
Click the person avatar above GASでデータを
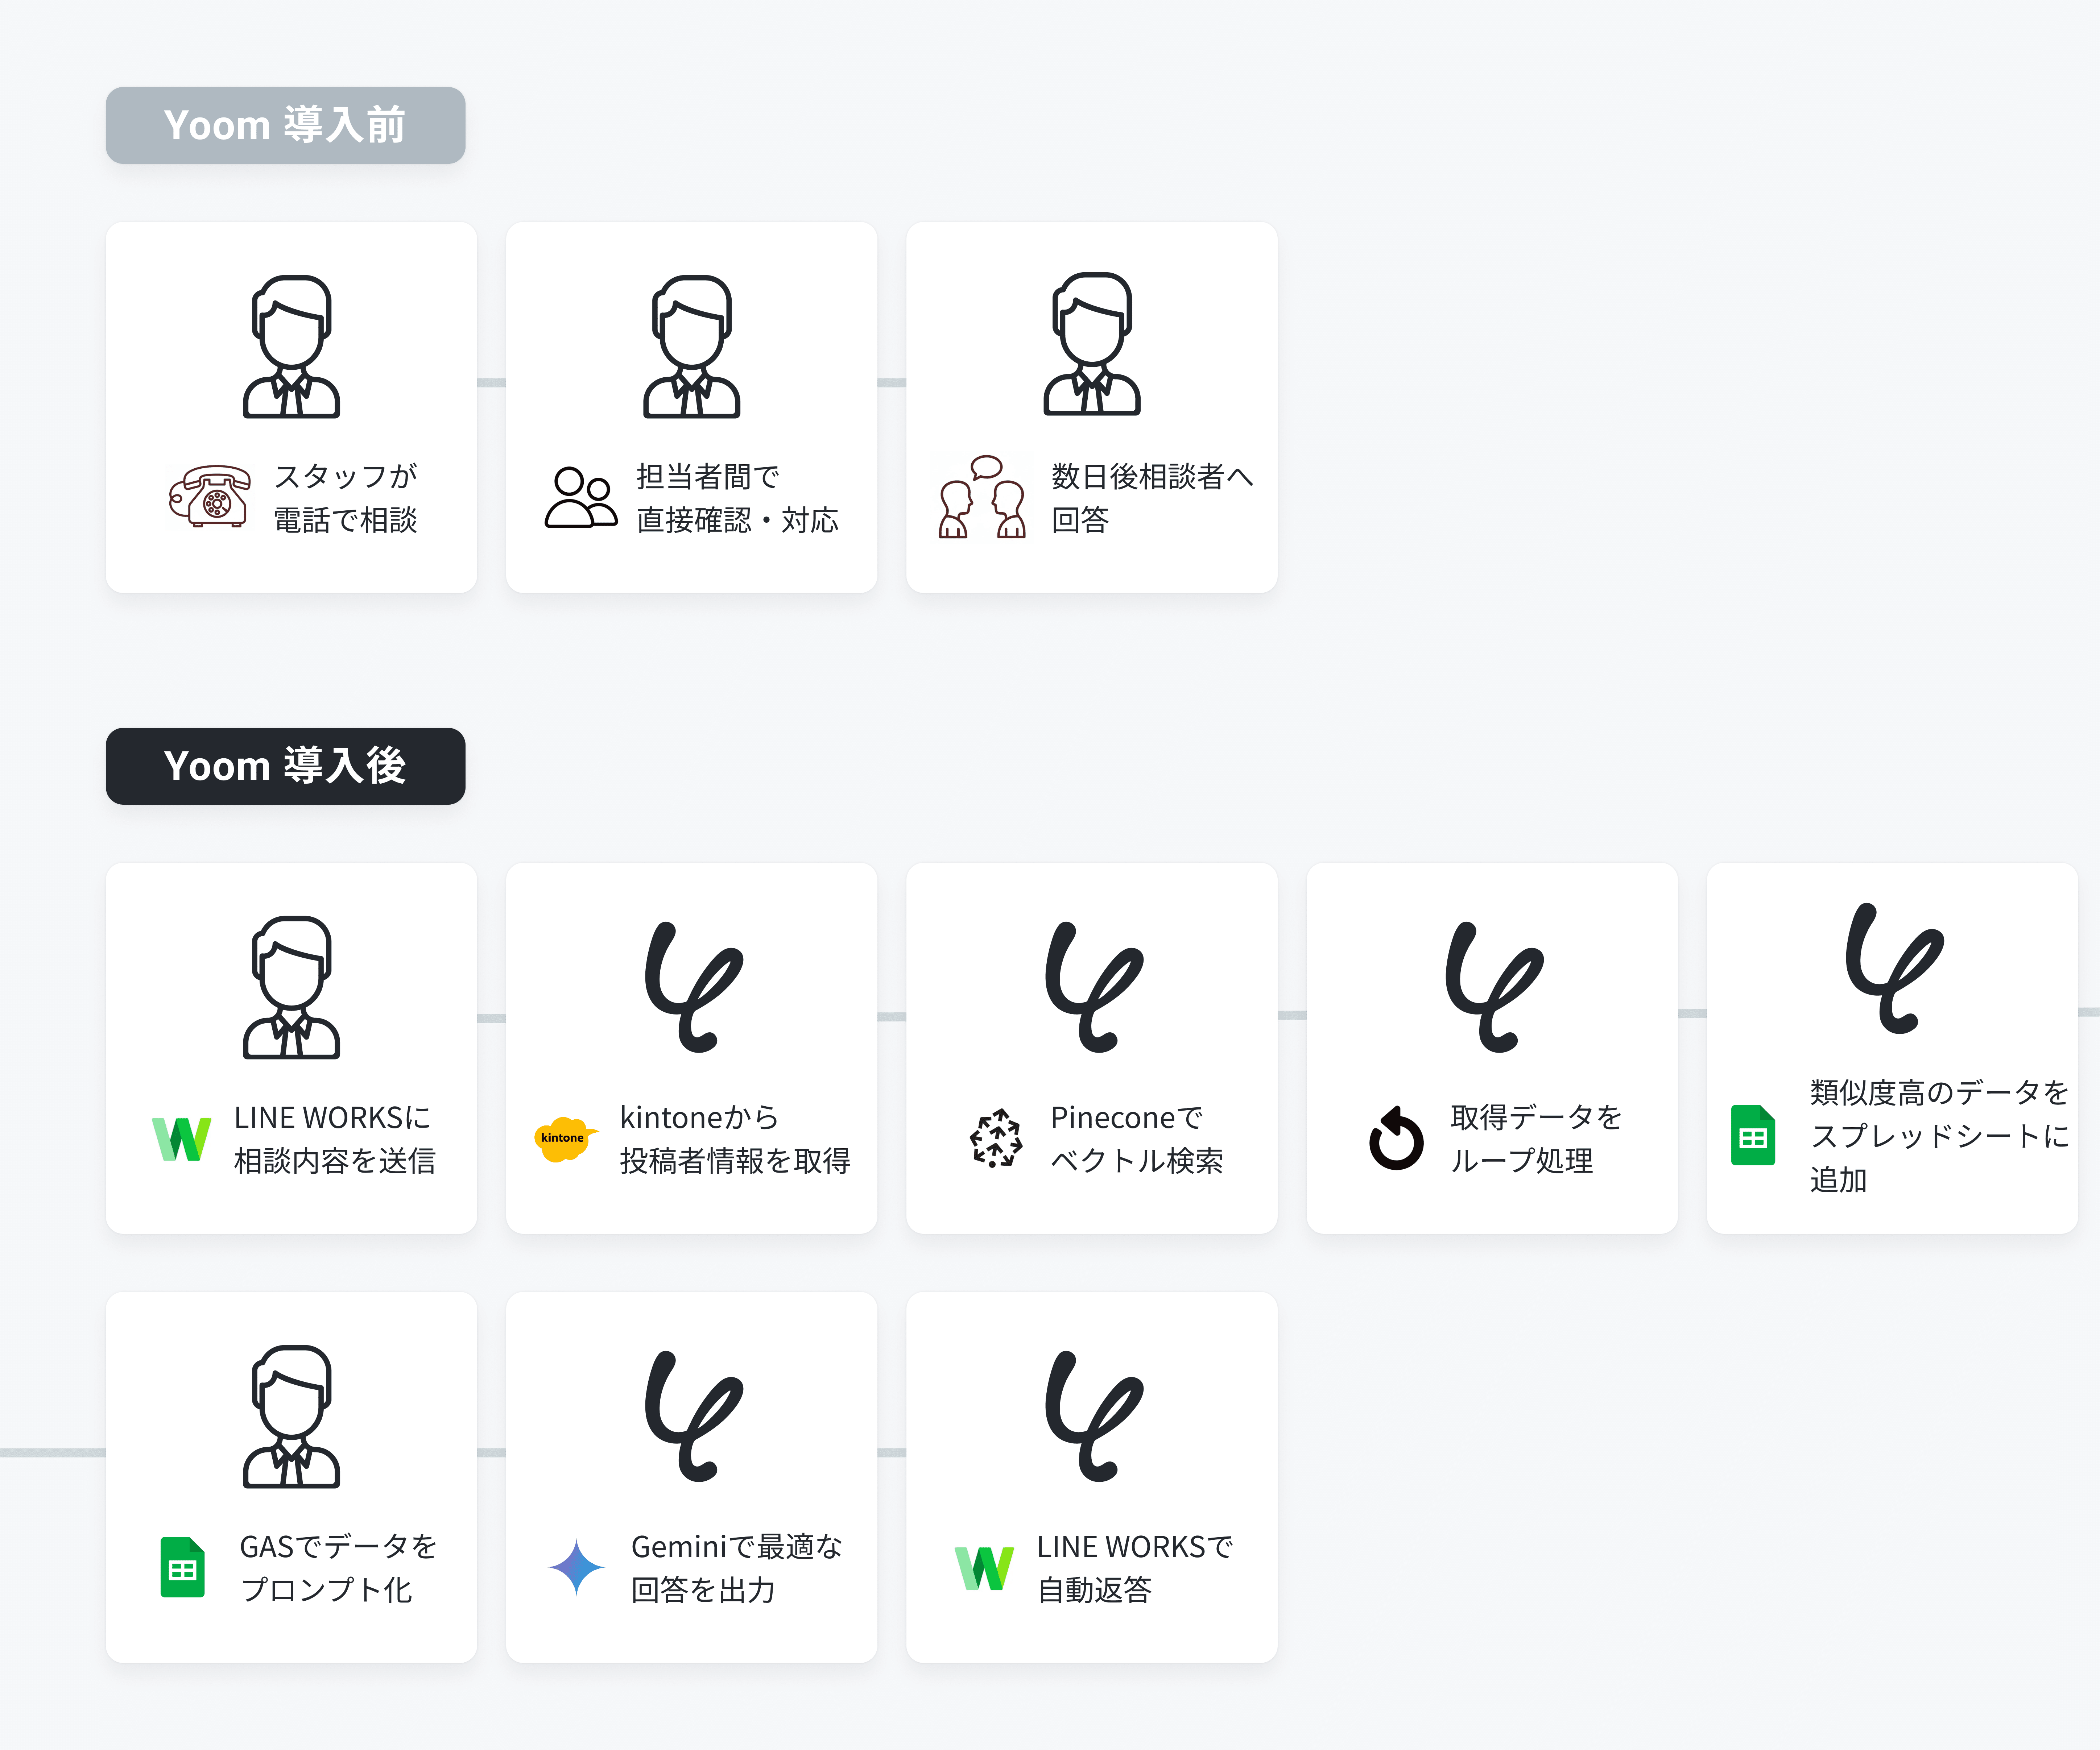[291, 1417]
